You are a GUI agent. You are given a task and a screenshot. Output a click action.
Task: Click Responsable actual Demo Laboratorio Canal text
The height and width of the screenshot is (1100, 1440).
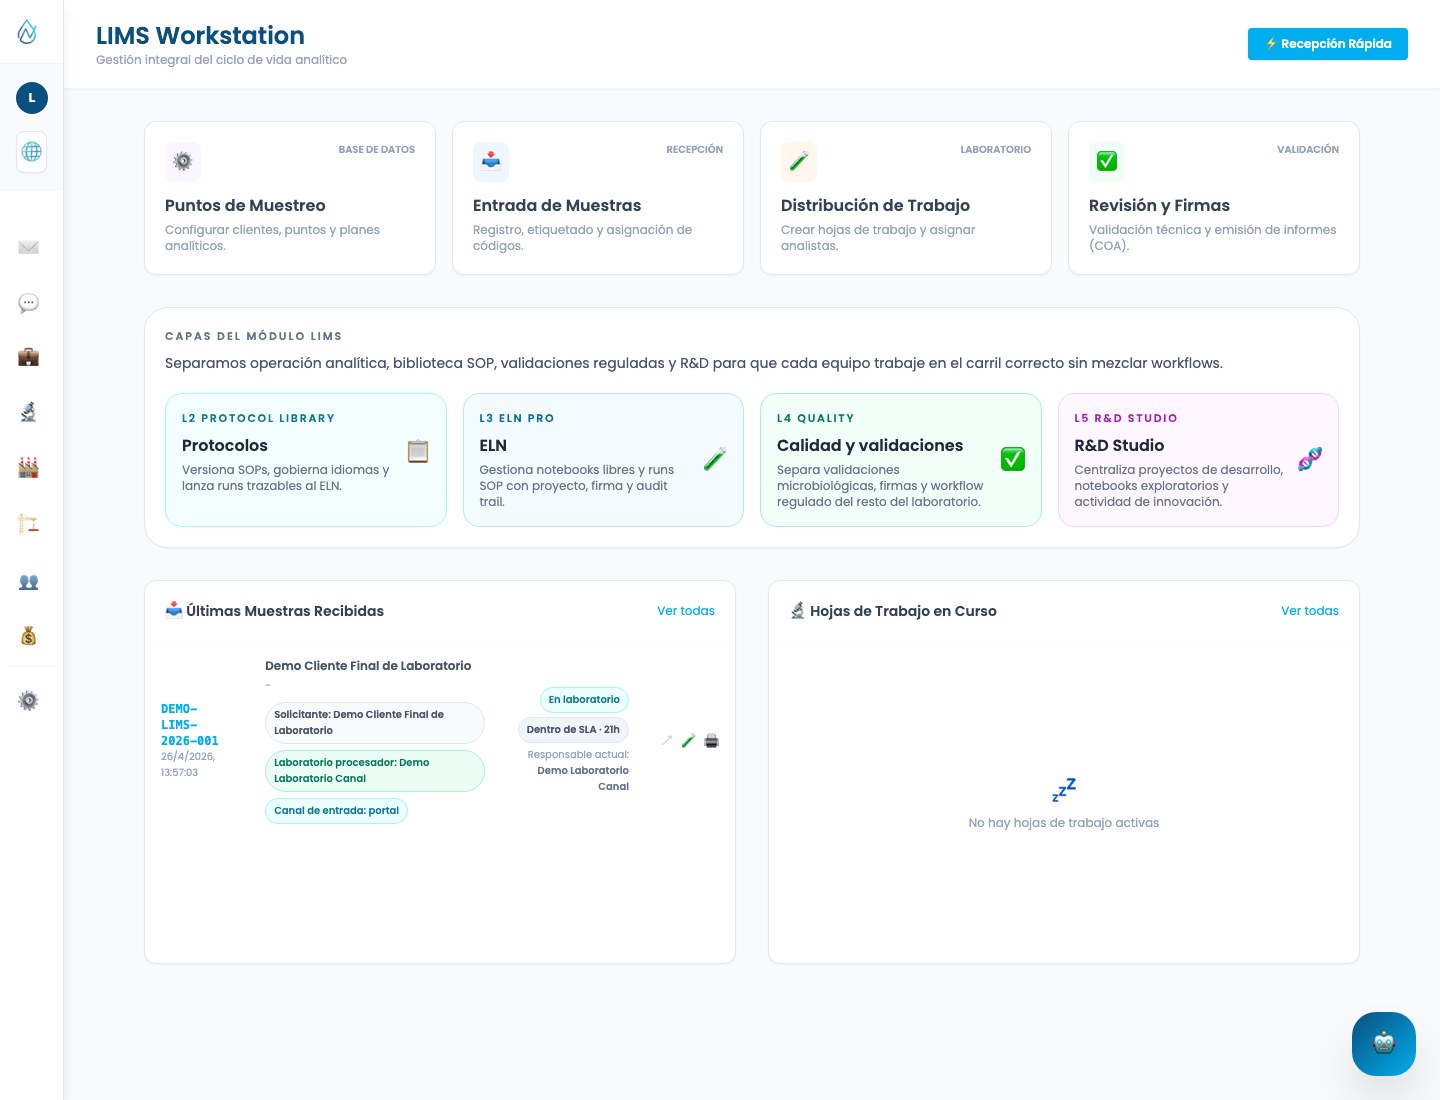[x=579, y=771]
